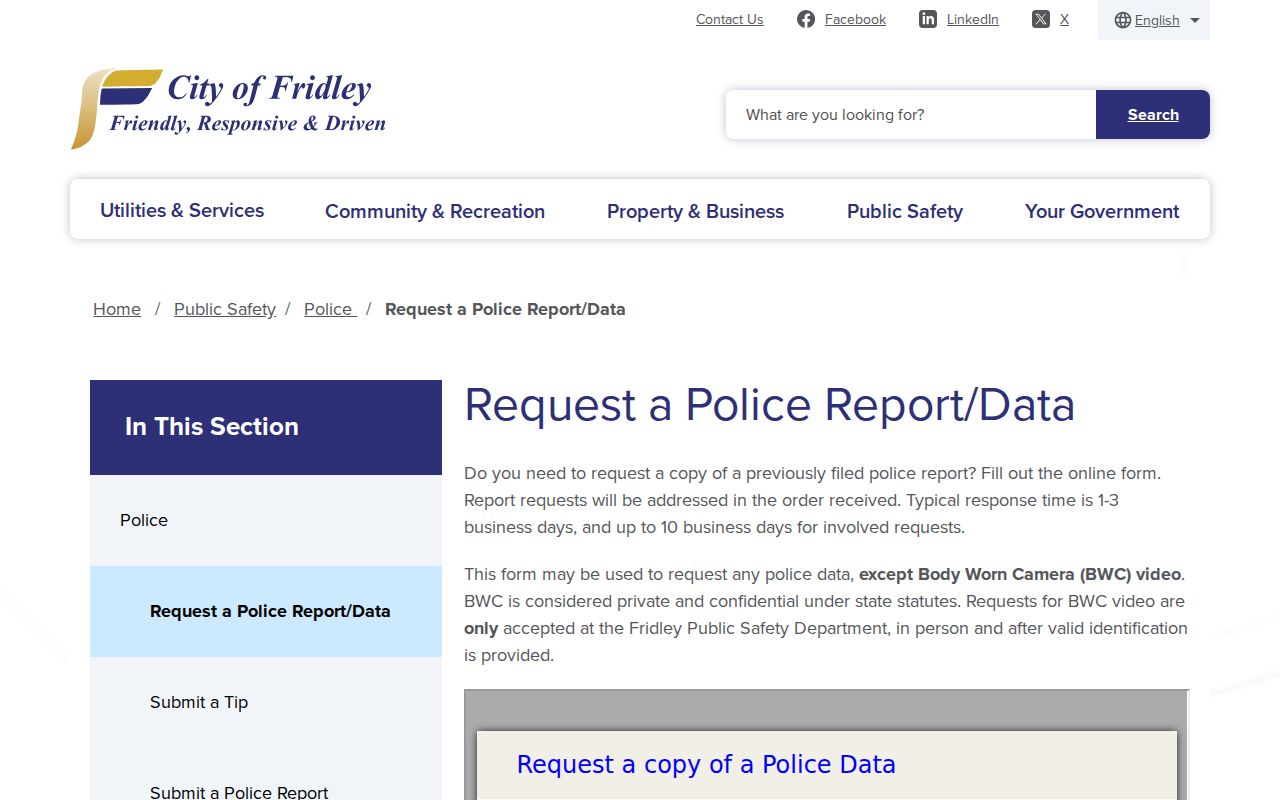Open the Public Safety menu
Viewport: 1280px width, 800px height.
click(x=905, y=211)
